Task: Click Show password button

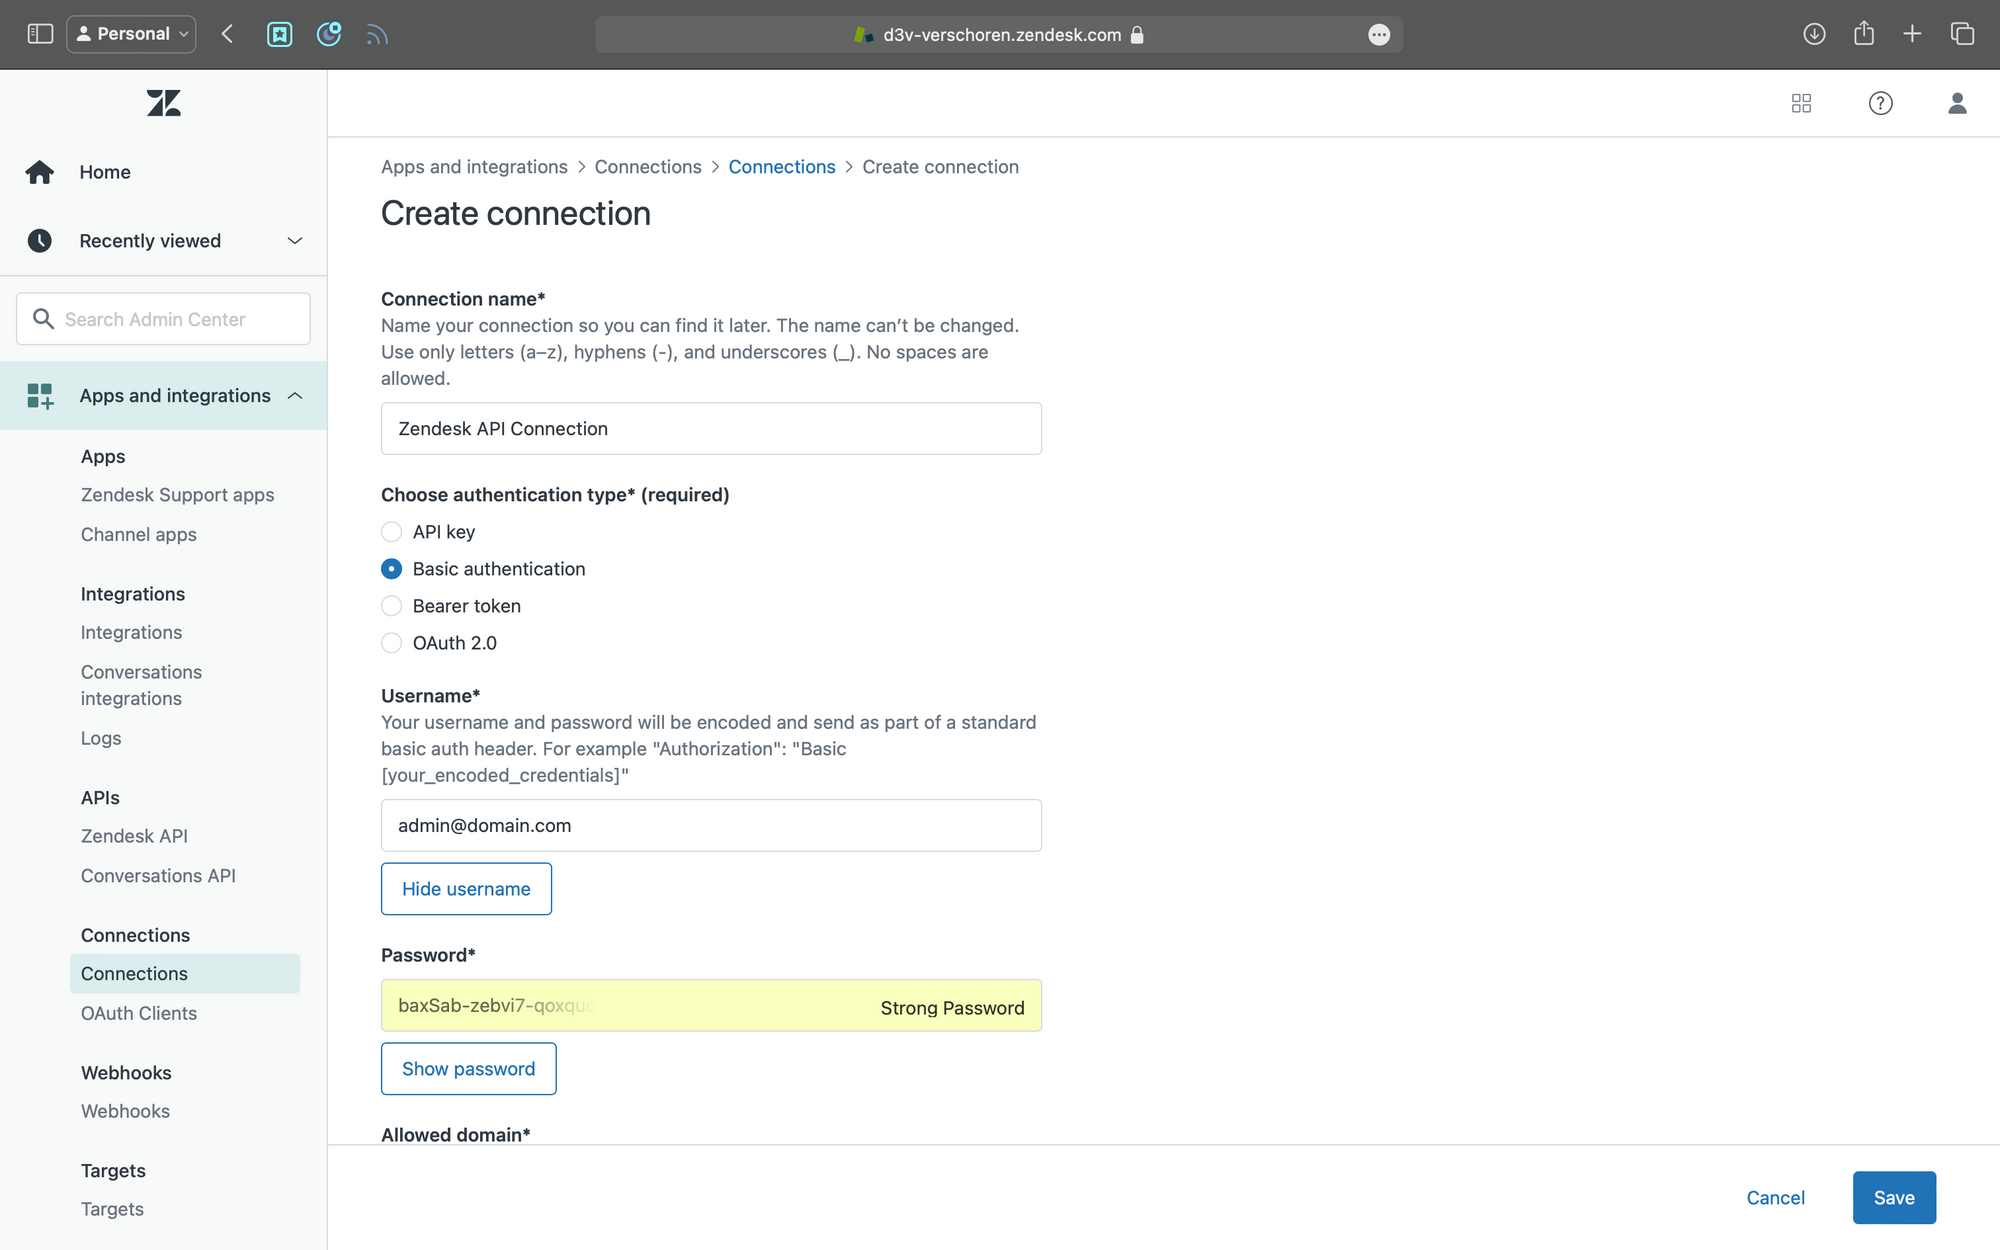Action: tap(468, 1069)
